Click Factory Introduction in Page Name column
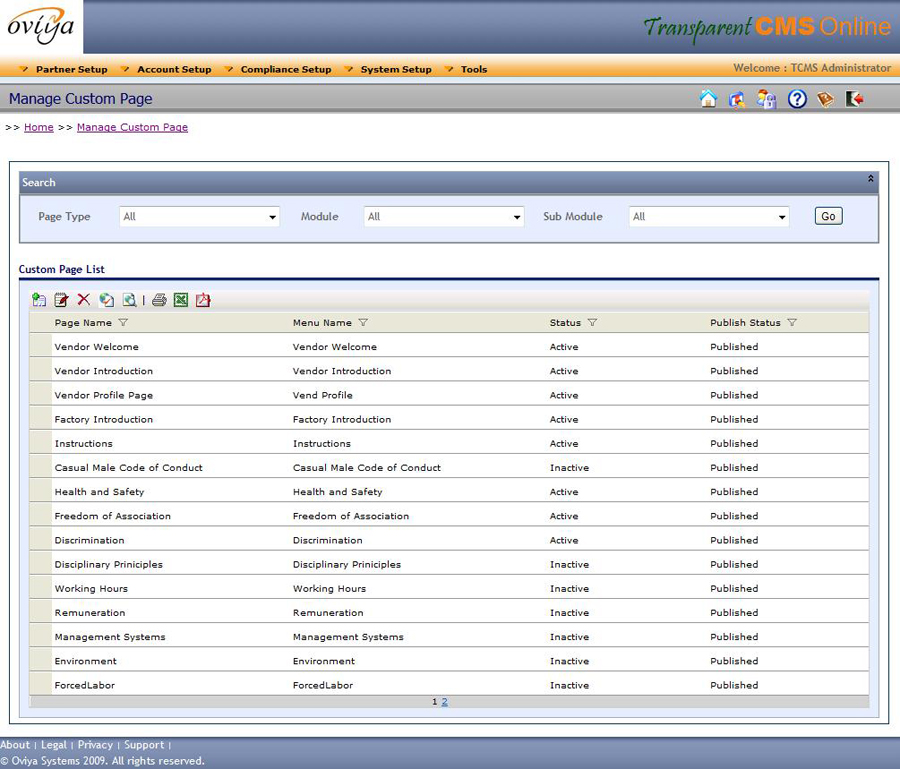Screen dimensions: 900x769 coord(104,419)
